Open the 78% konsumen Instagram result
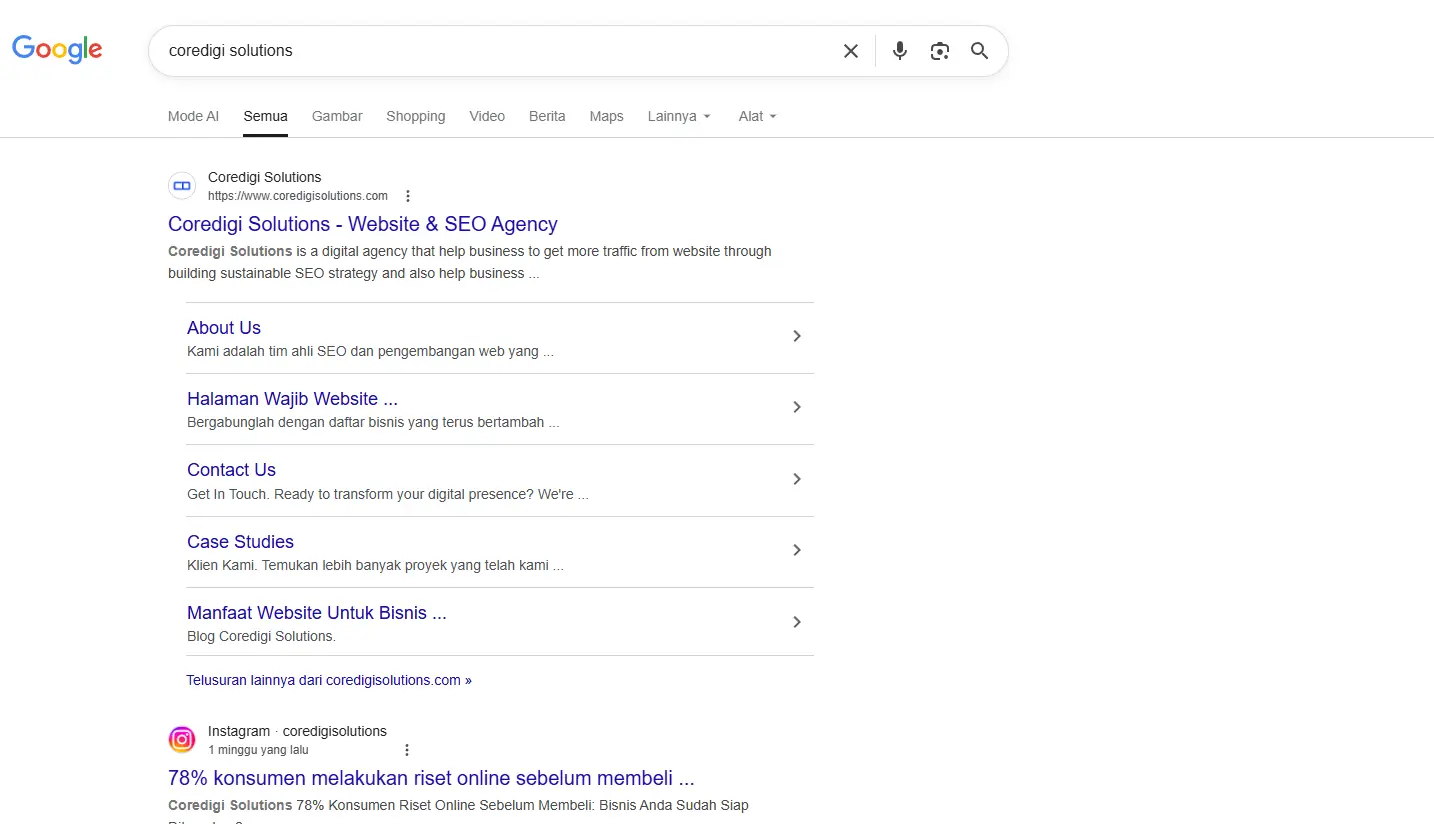 click(431, 778)
